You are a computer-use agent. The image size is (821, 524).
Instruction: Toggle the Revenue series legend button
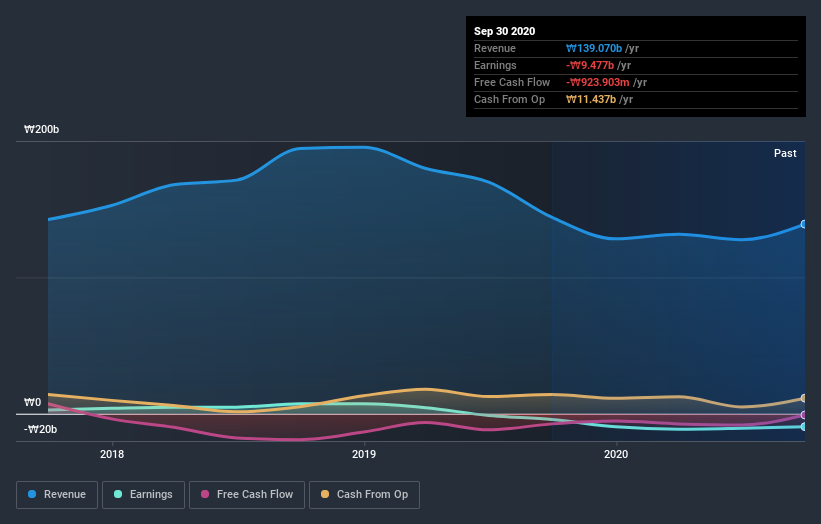(x=57, y=495)
